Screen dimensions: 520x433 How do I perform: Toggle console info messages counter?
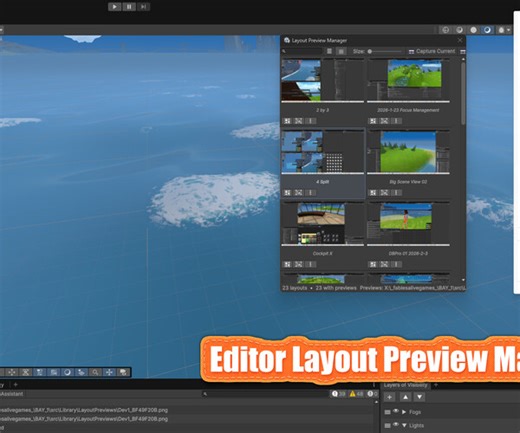[338, 394]
